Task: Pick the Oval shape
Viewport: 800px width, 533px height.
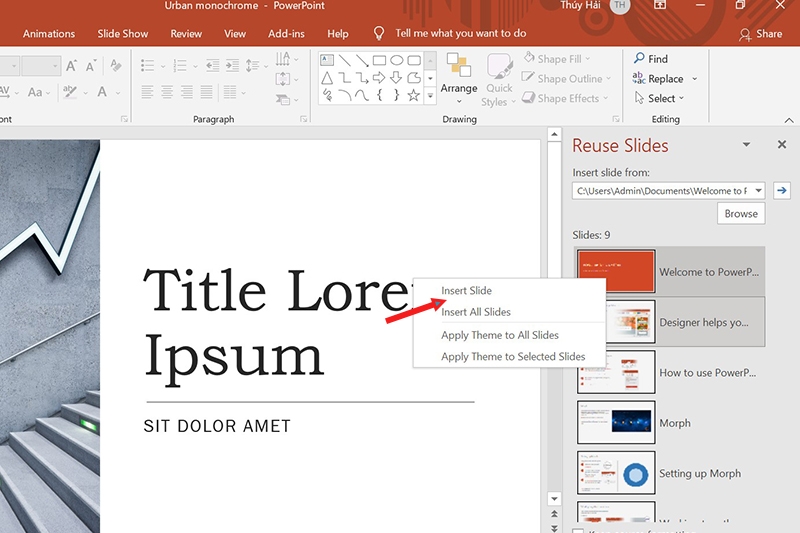Action: [396, 60]
